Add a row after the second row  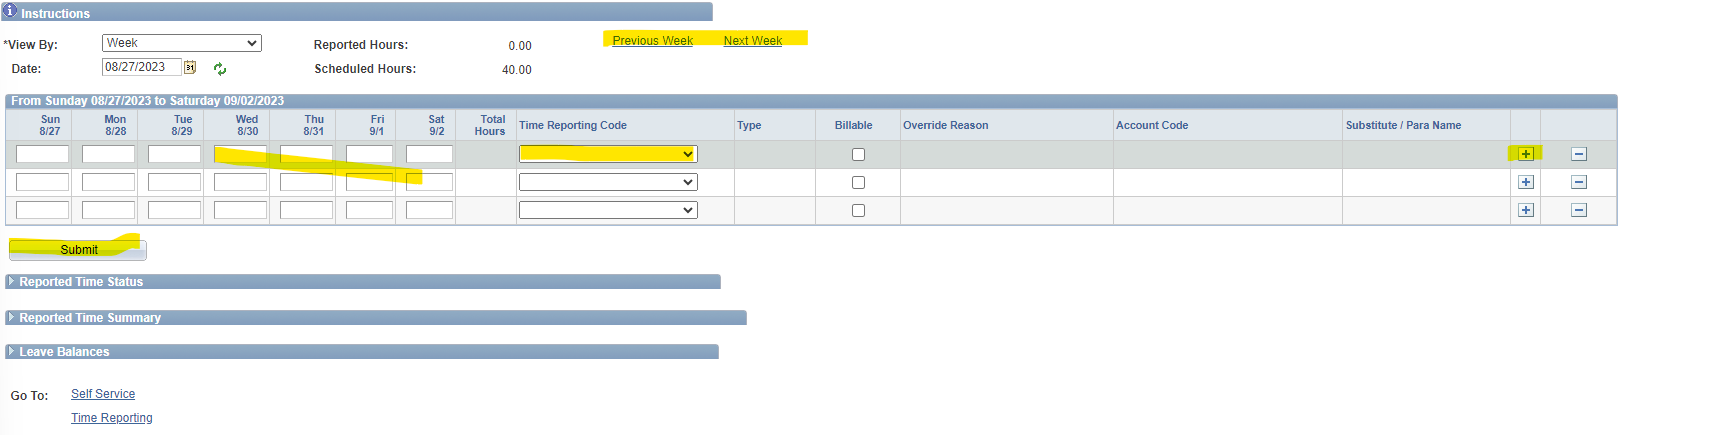1526,182
